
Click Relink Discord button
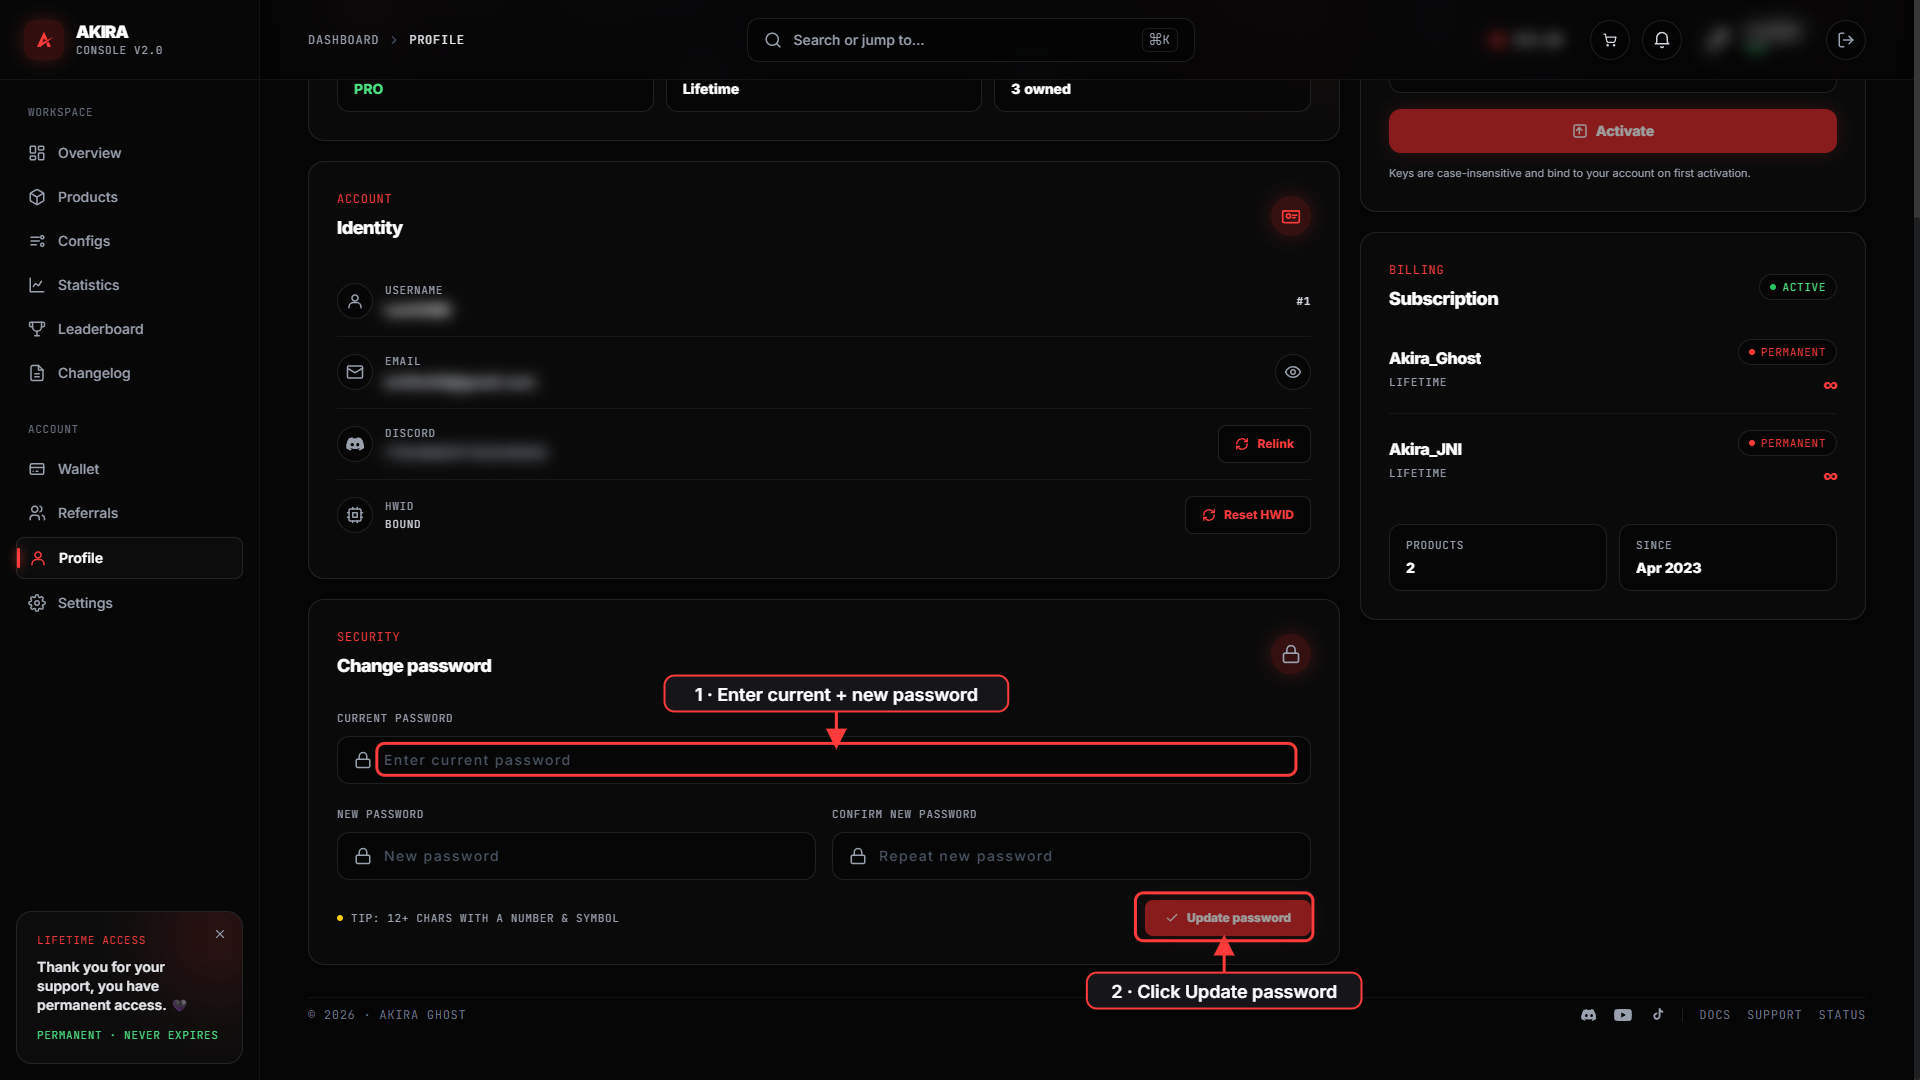1264,444
